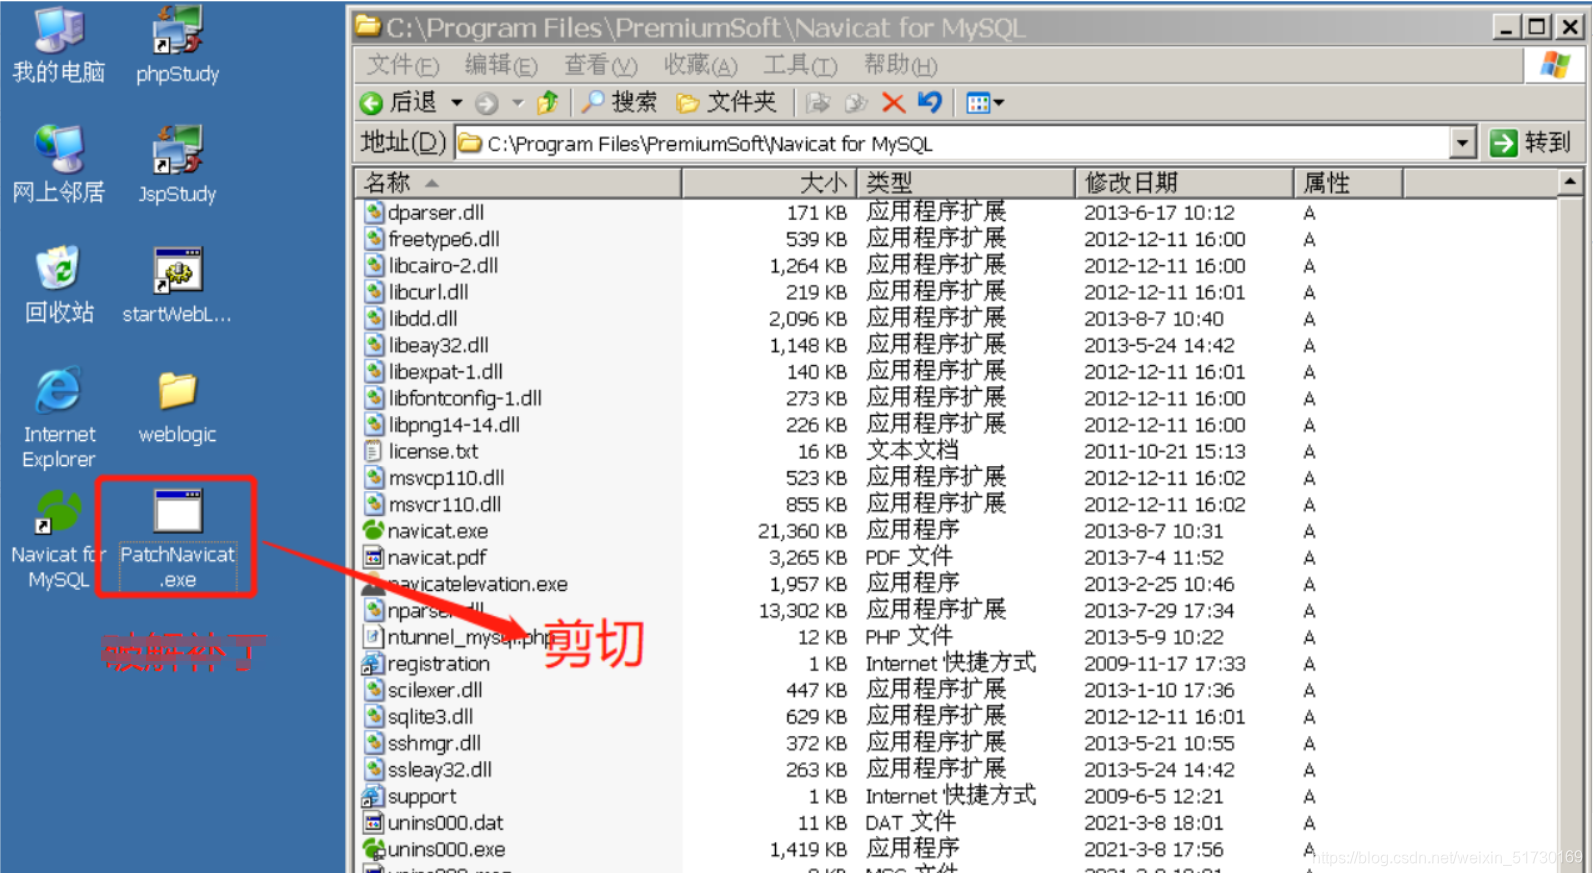
Task: Select the PatchNavicat.exe desktop icon
Action: pyautogui.click(x=178, y=540)
